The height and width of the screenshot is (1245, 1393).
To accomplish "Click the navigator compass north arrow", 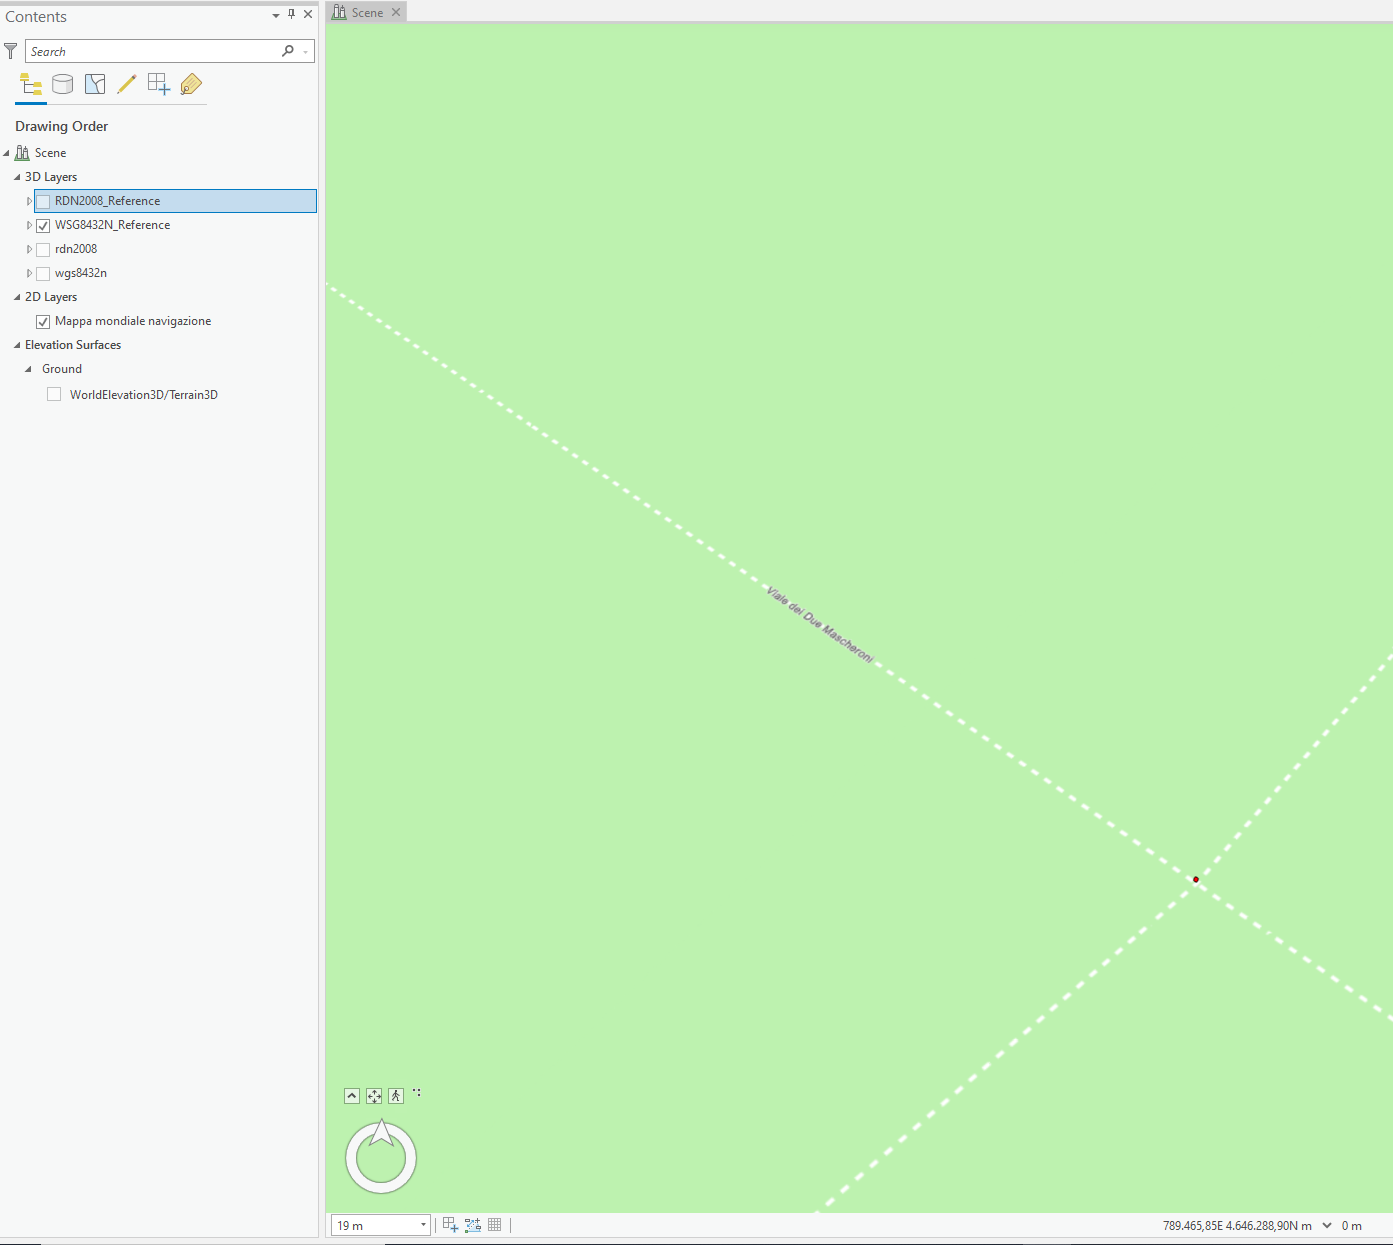I will tap(381, 1134).
